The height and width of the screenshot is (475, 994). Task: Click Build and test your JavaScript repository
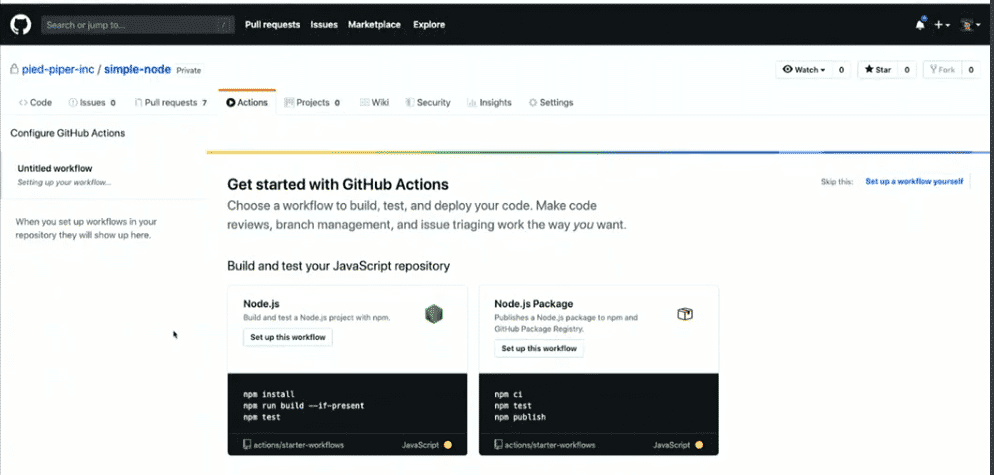tap(339, 266)
